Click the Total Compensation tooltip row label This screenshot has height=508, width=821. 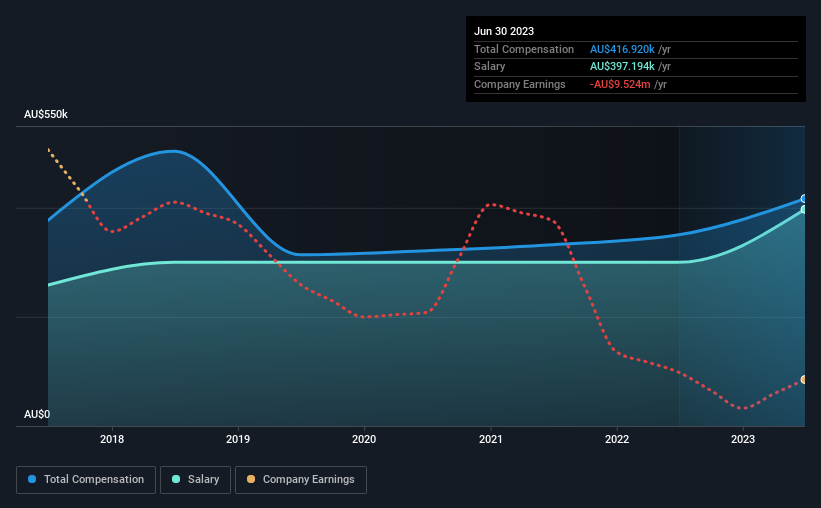coord(524,49)
